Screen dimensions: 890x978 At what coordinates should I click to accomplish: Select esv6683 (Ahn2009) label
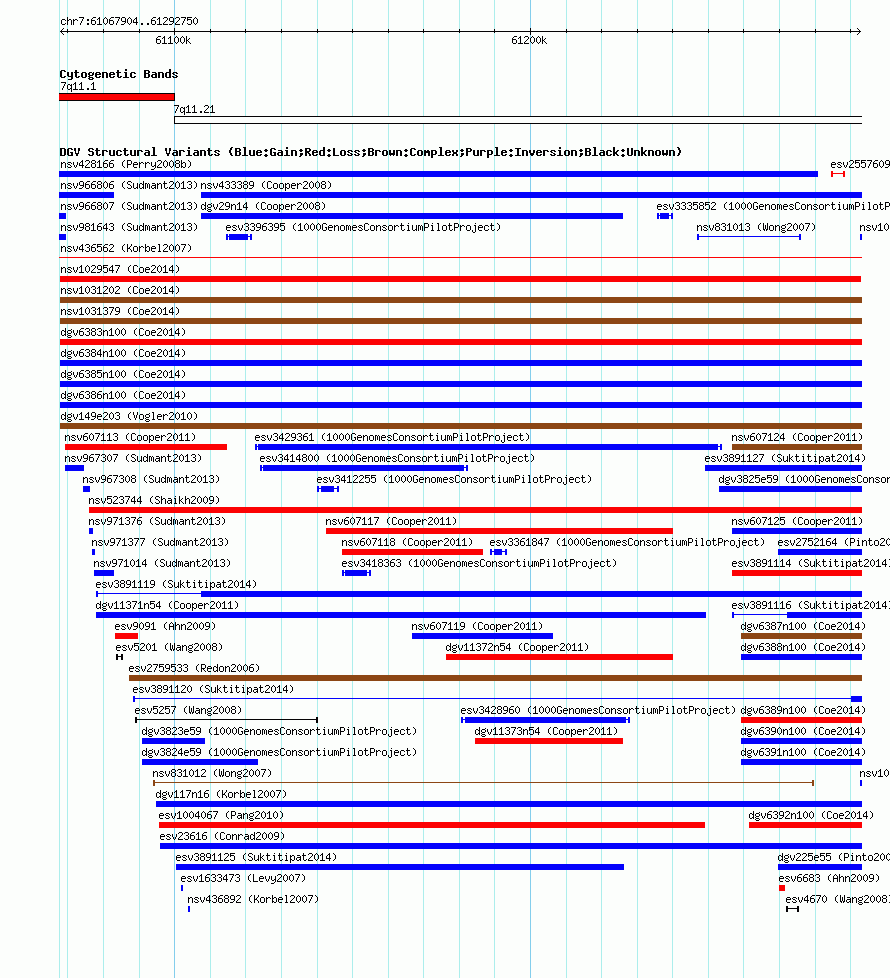[x=829, y=878]
